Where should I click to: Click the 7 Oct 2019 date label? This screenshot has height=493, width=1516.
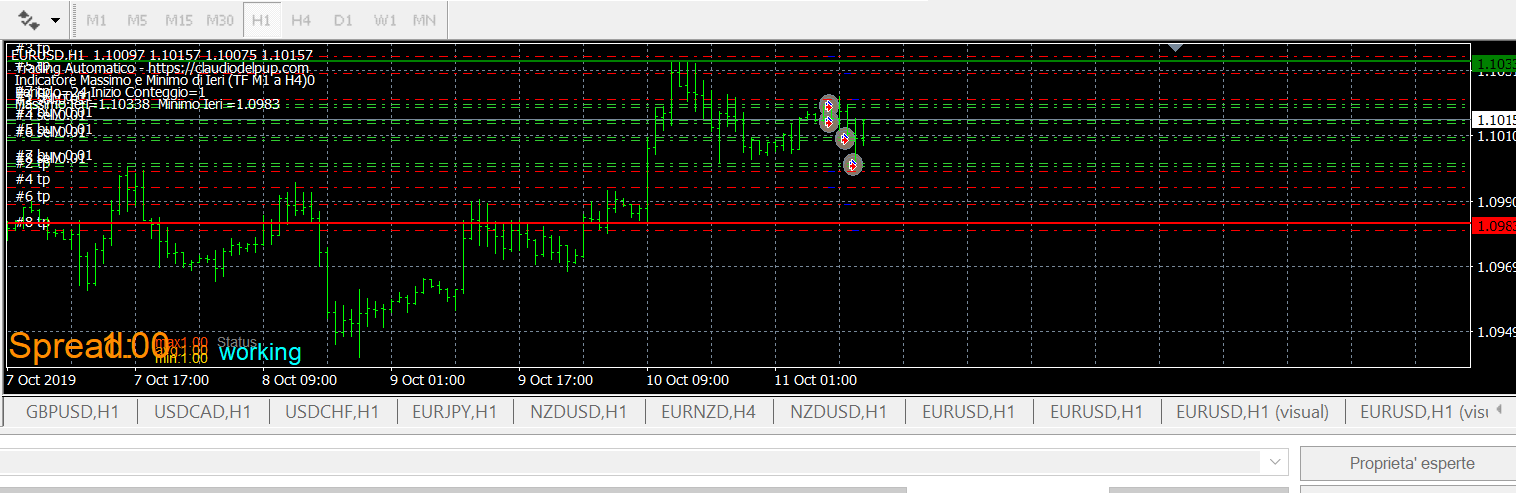coord(41,380)
